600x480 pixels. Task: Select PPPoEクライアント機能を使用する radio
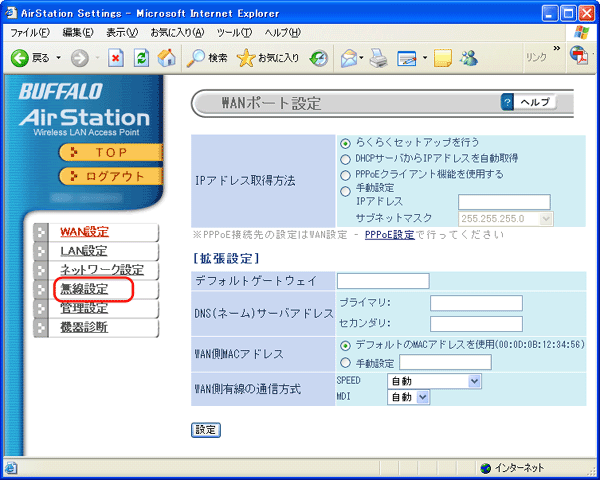[345, 175]
